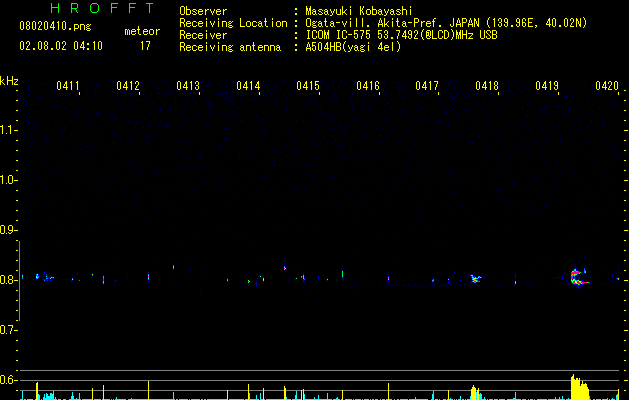
Task: Click the 0412 time axis marker
Action: [128, 86]
